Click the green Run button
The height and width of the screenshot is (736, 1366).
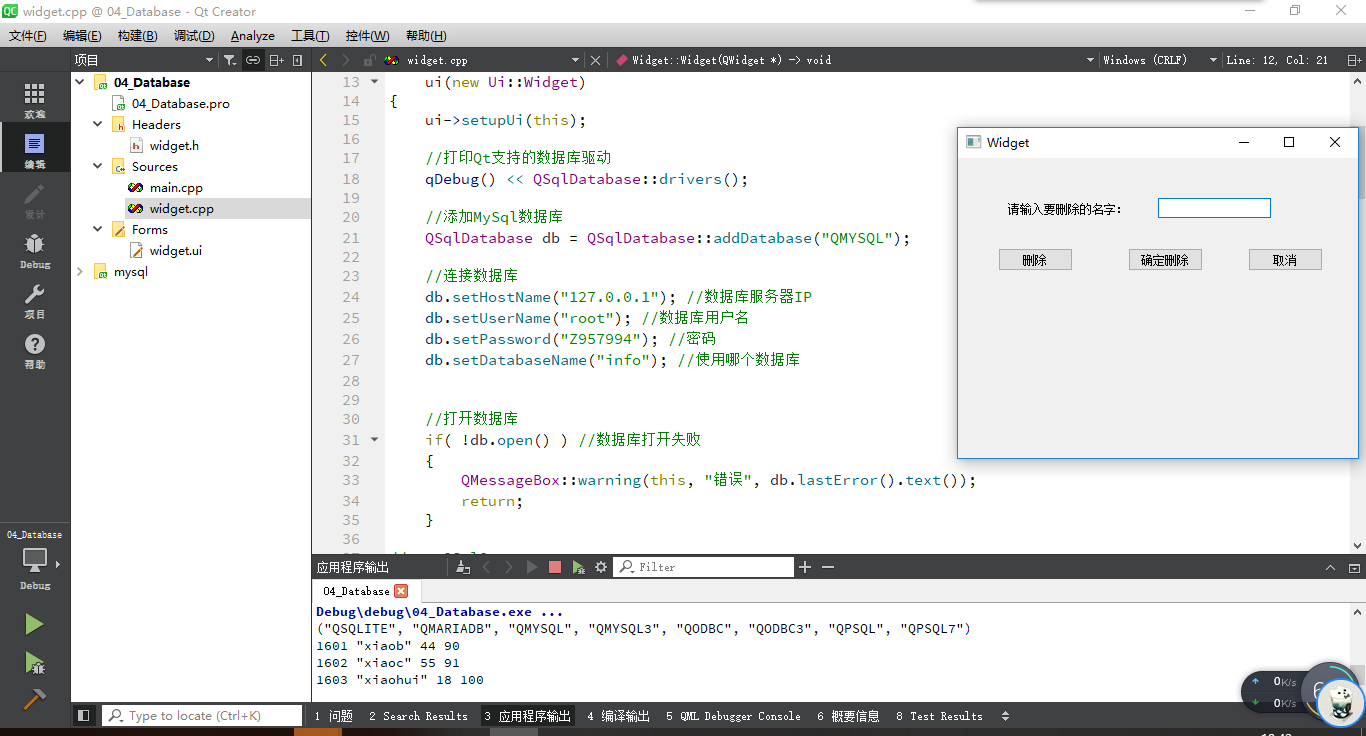[x=34, y=624]
